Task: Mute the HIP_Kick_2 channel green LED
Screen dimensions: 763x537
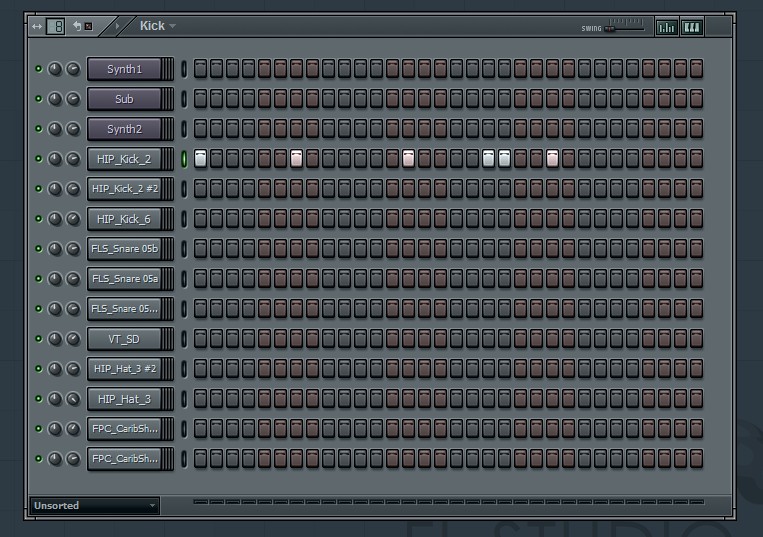Action: [x=38, y=159]
